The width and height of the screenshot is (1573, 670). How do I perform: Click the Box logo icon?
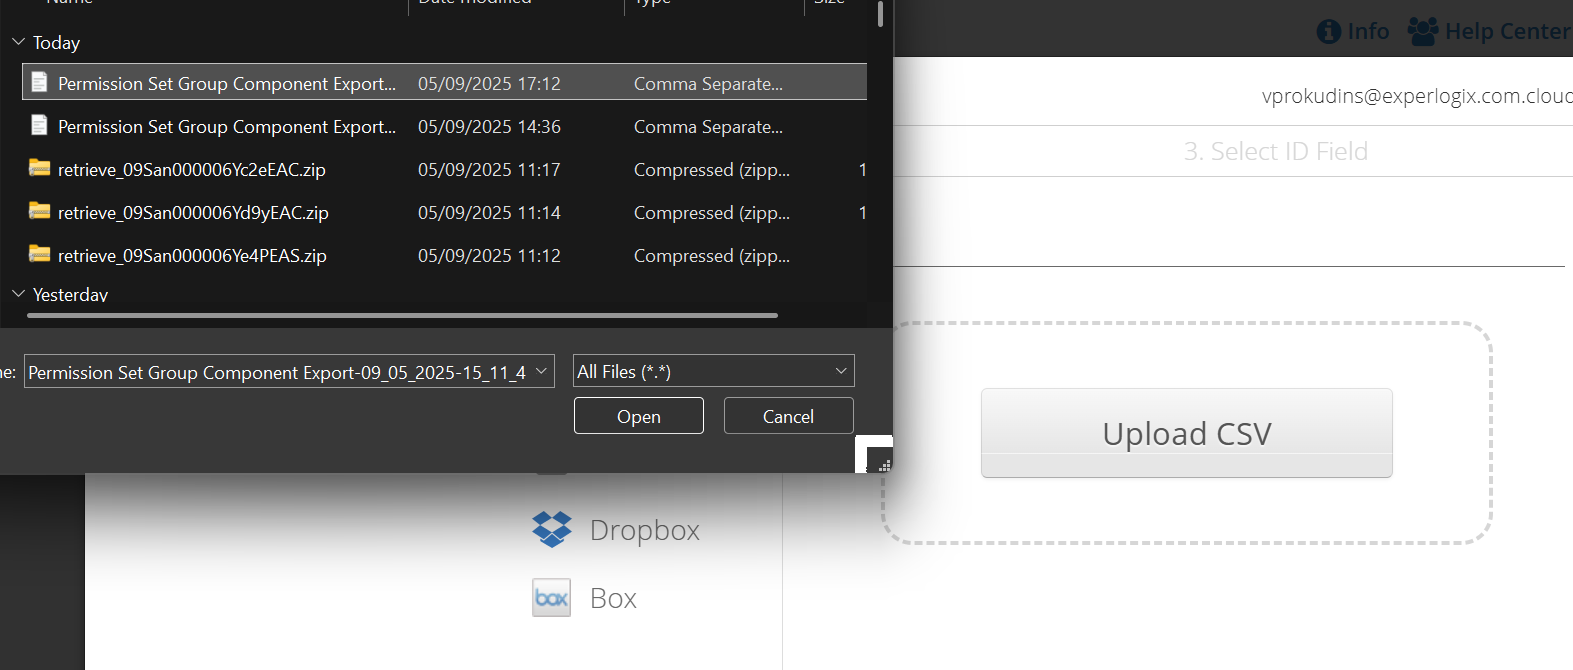pos(552,598)
